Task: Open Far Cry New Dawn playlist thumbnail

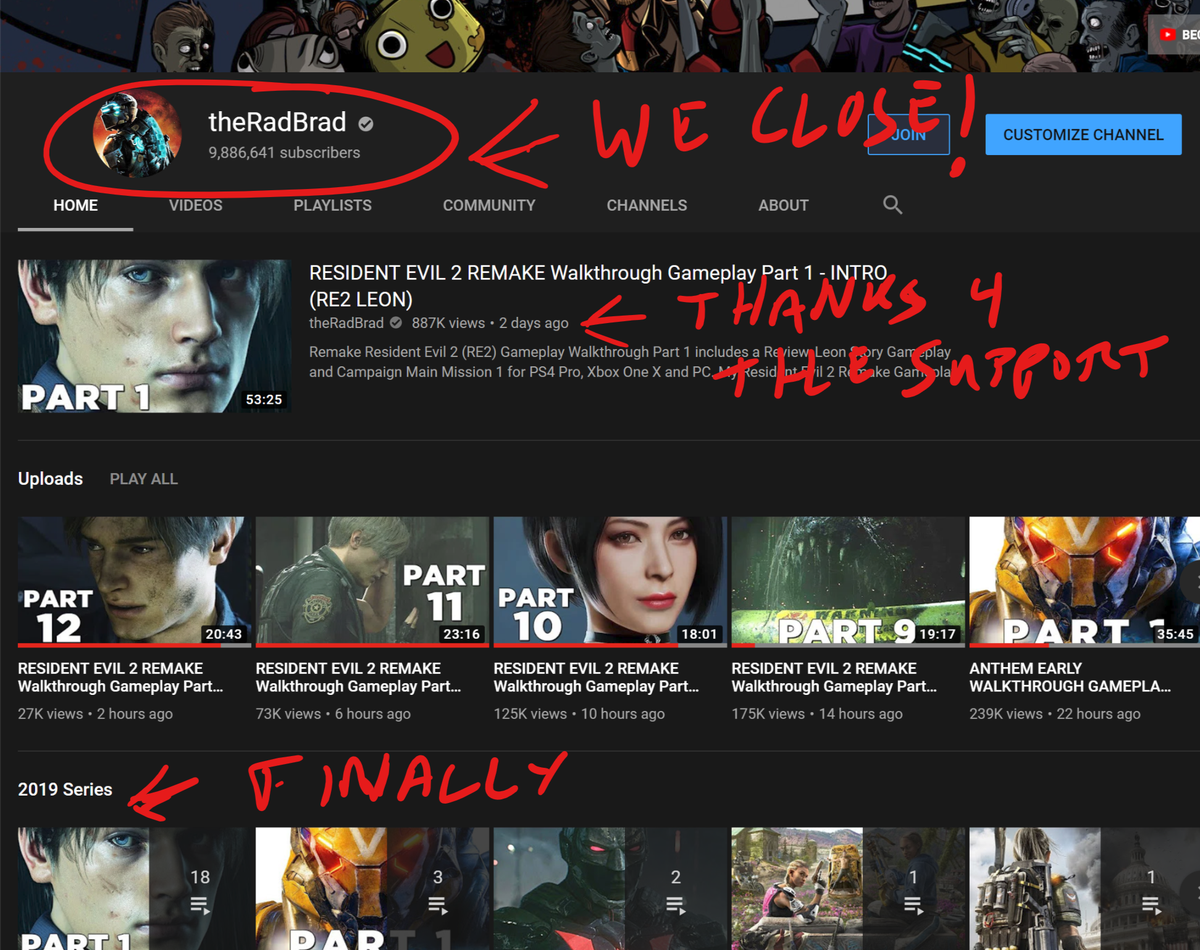Action: [848, 888]
